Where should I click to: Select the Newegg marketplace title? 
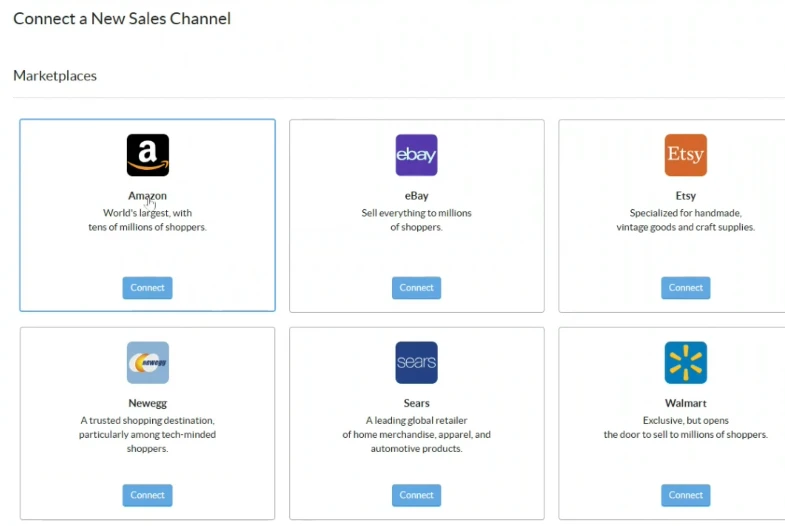click(148, 403)
